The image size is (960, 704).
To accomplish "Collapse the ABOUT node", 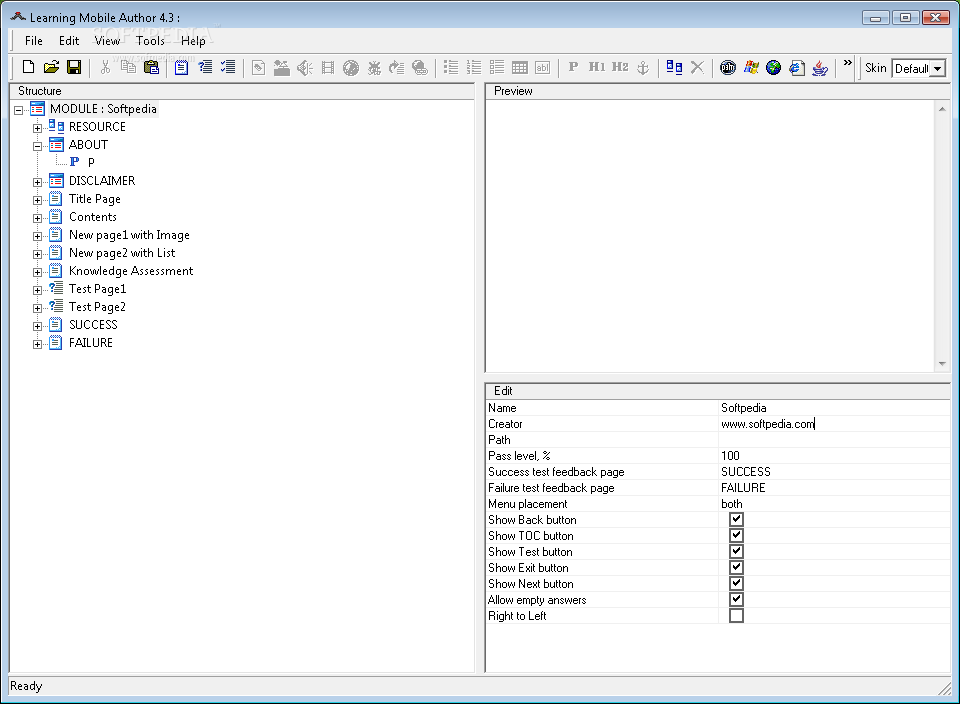I will point(37,146).
